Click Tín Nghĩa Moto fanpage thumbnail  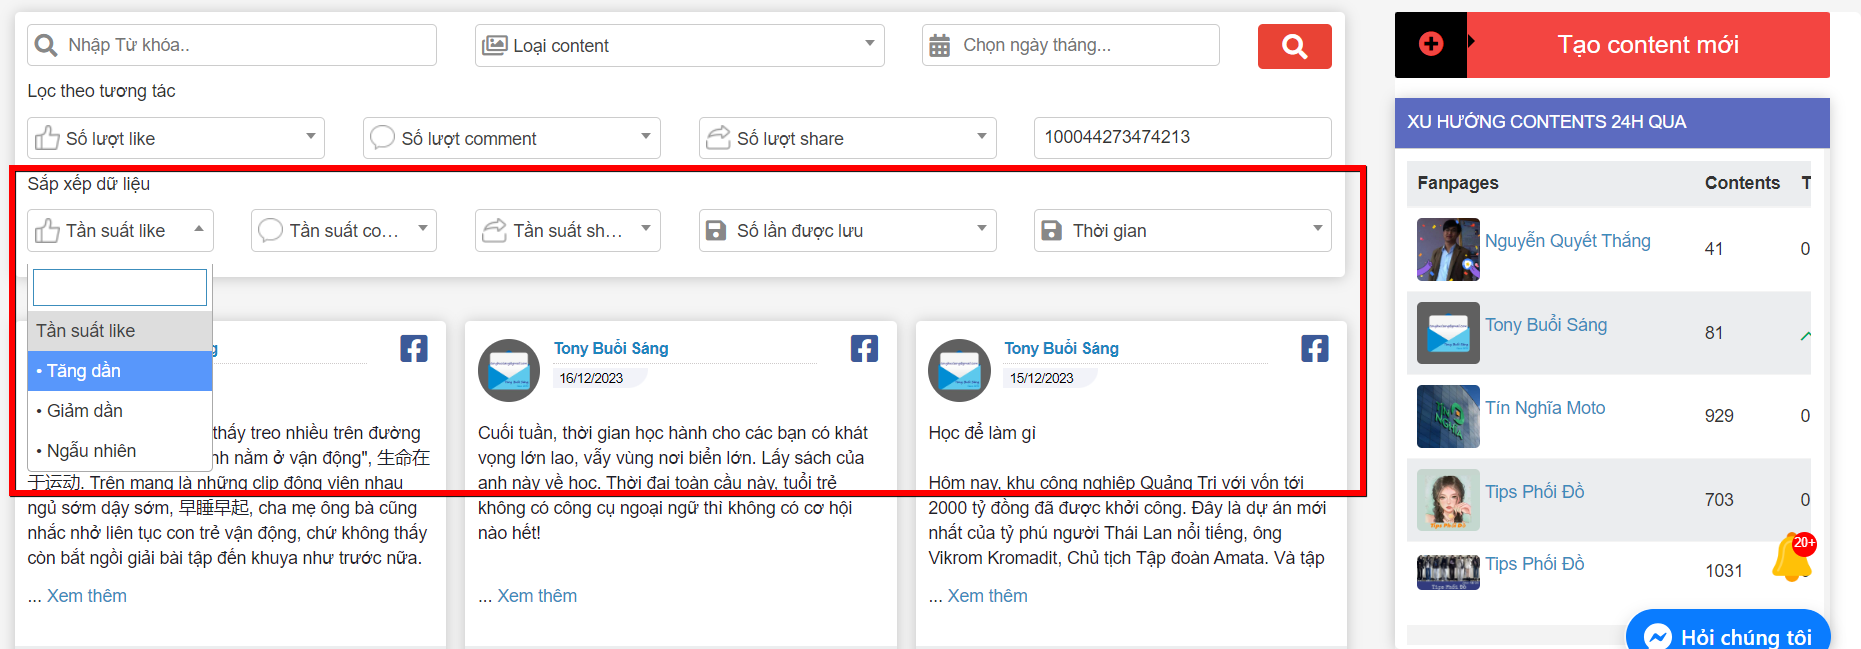click(x=1448, y=416)
